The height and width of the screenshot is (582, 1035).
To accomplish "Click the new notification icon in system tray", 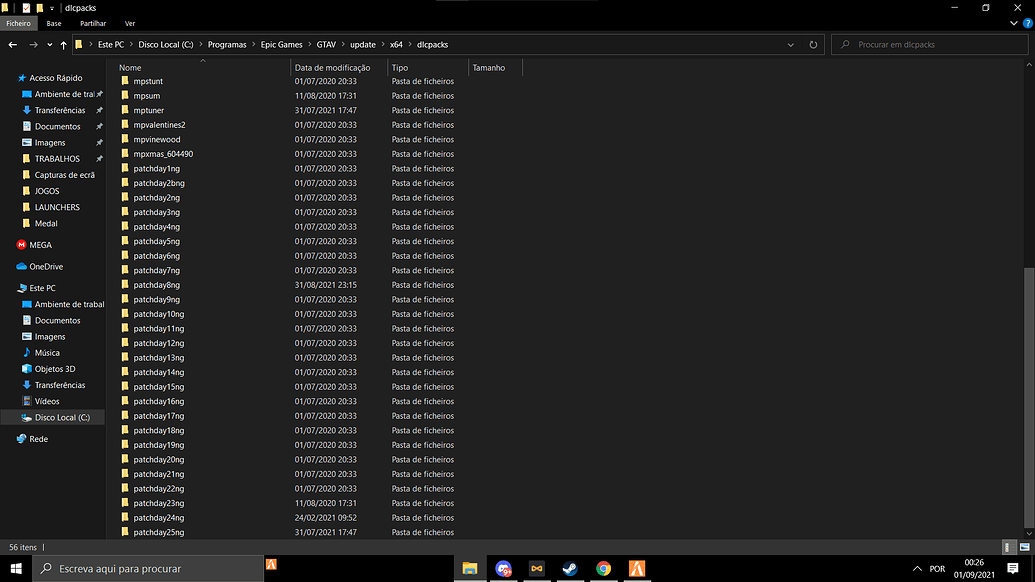I will click(1013, 568).
